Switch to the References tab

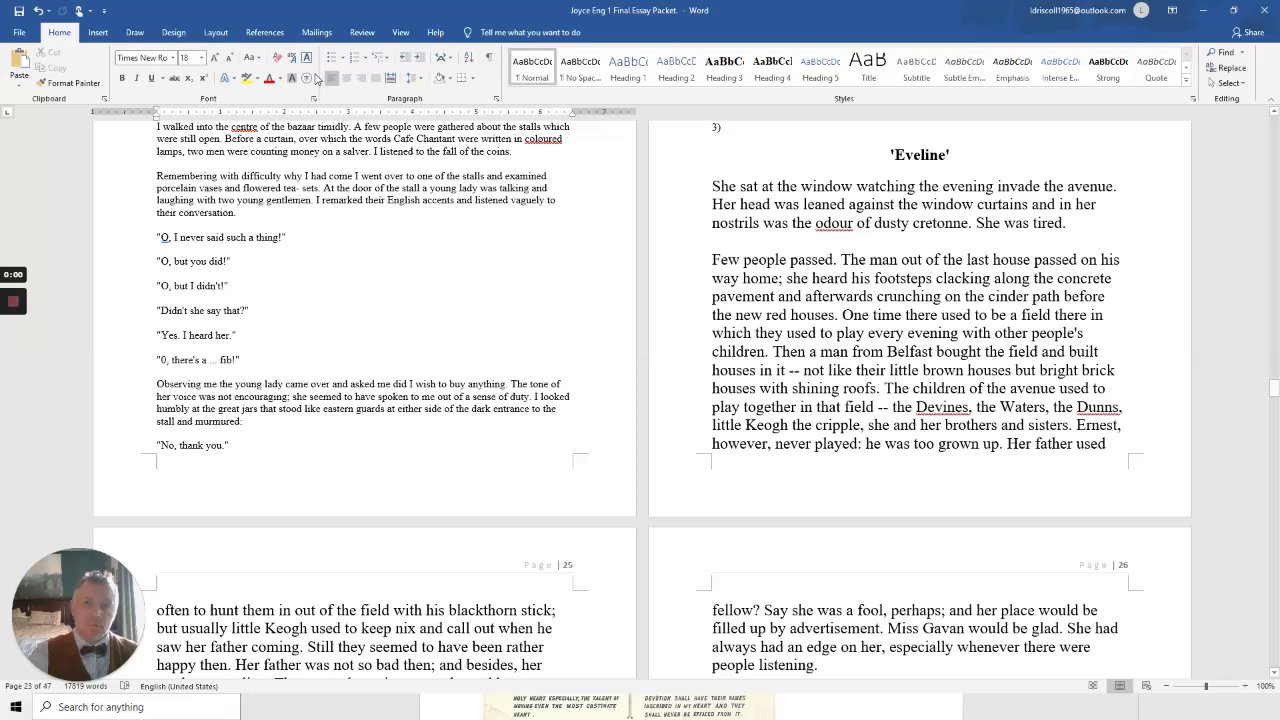(265, 32)
